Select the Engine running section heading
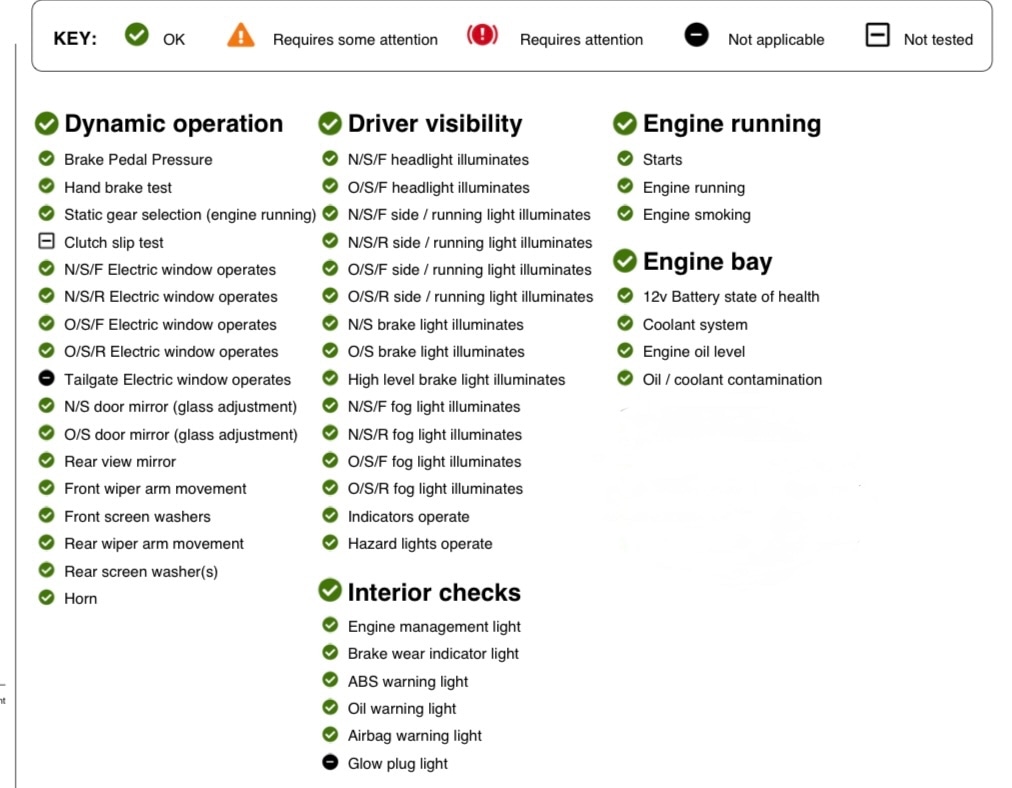The width and height of the screenshot is (1012, 788). coord(731,124)
